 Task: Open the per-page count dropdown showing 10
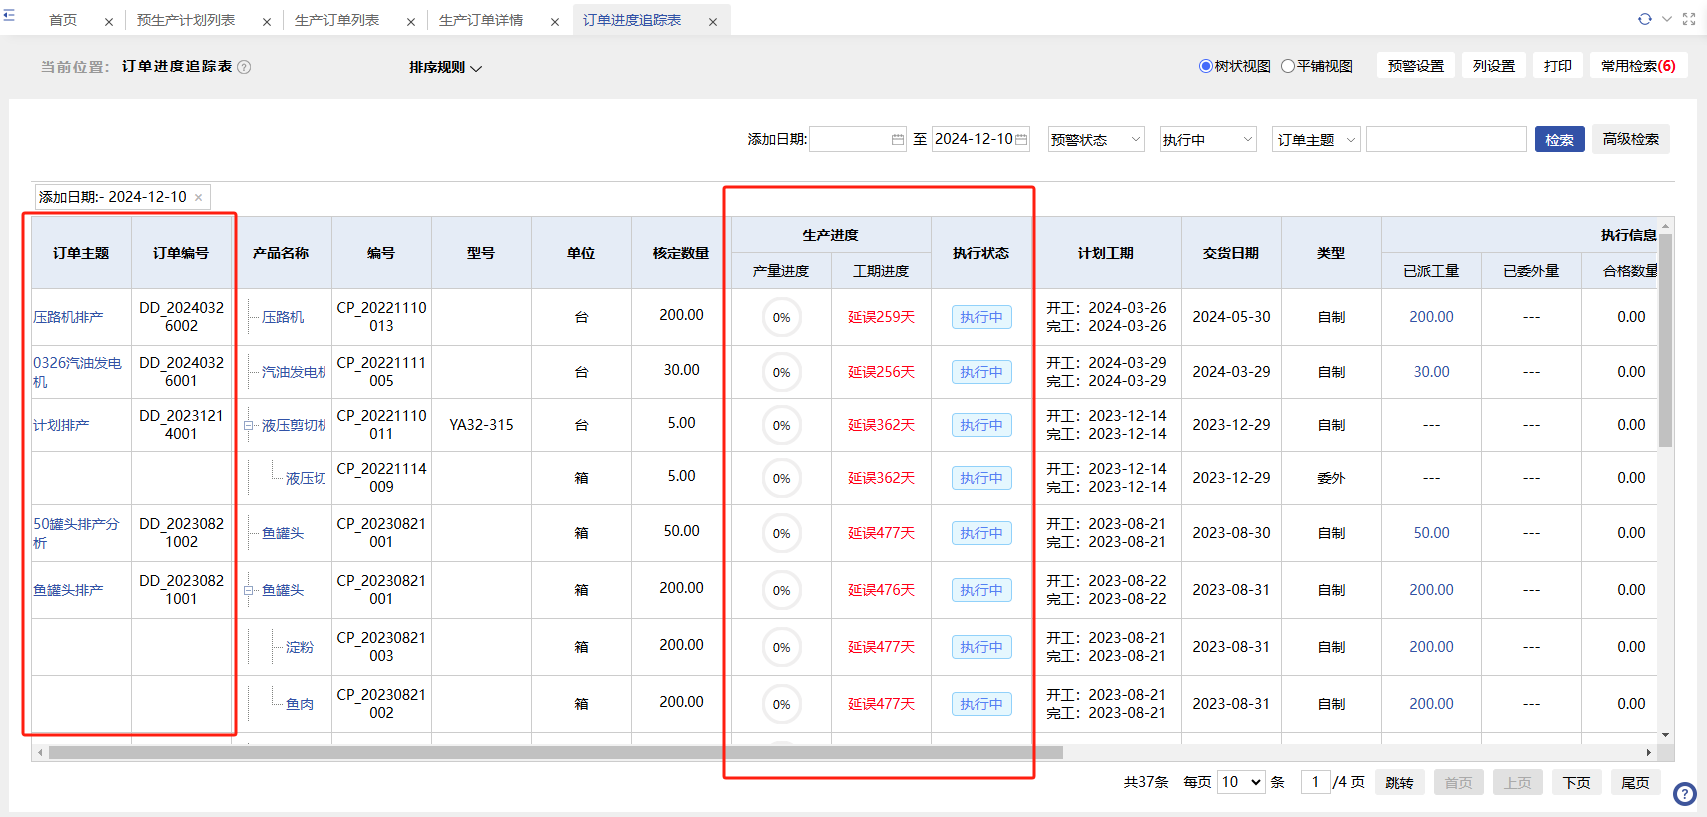coord(1242,782)
